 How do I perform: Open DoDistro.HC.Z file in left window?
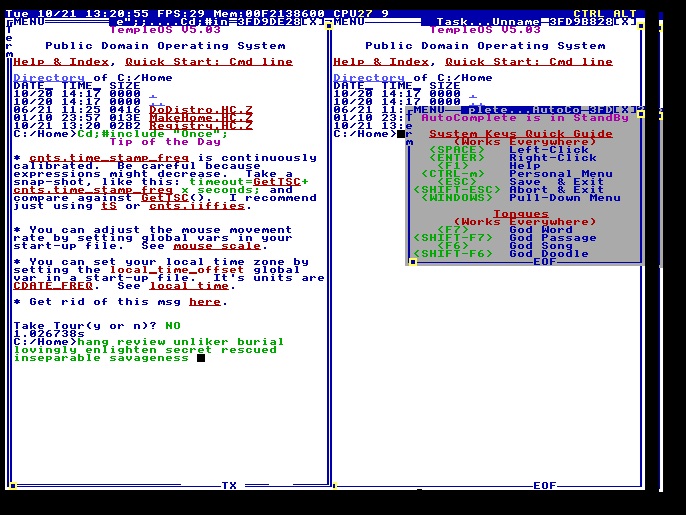[201, 110]
